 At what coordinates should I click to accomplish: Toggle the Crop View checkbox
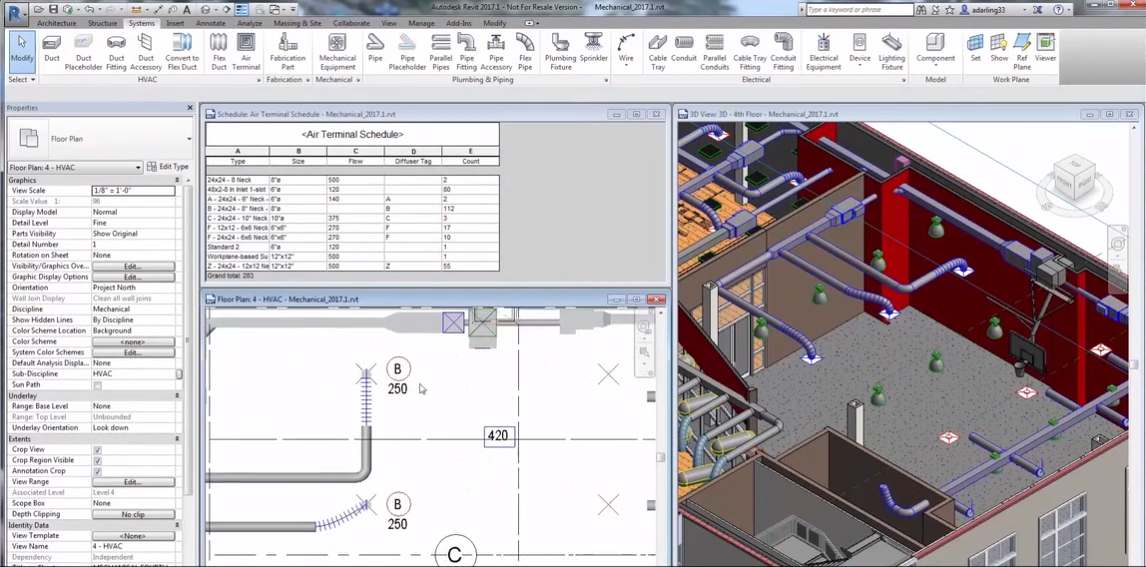(x=97, y=450)
